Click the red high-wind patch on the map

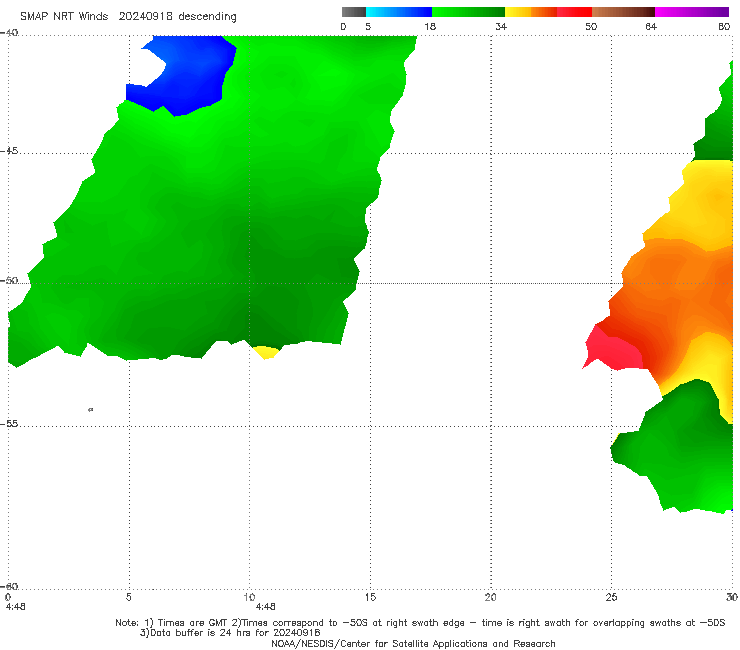(x=614, y=350)
